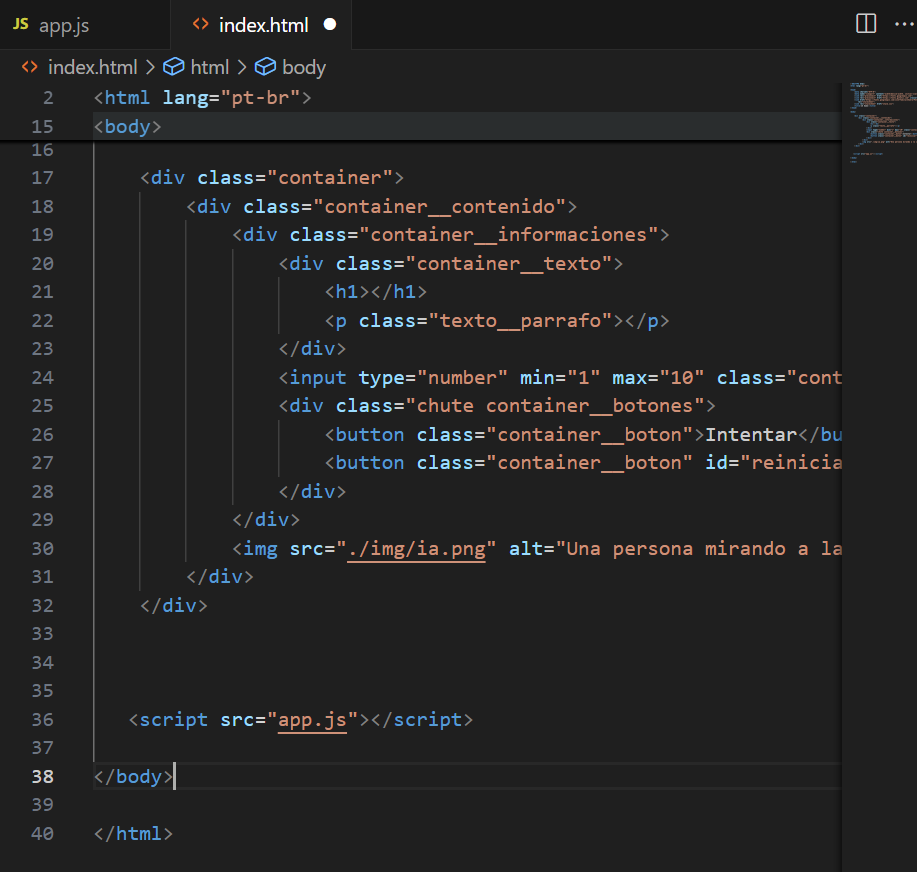Open the More Actions ellipsis menu
The height and width of the screenshot is (872, 917).
point(904,24)
